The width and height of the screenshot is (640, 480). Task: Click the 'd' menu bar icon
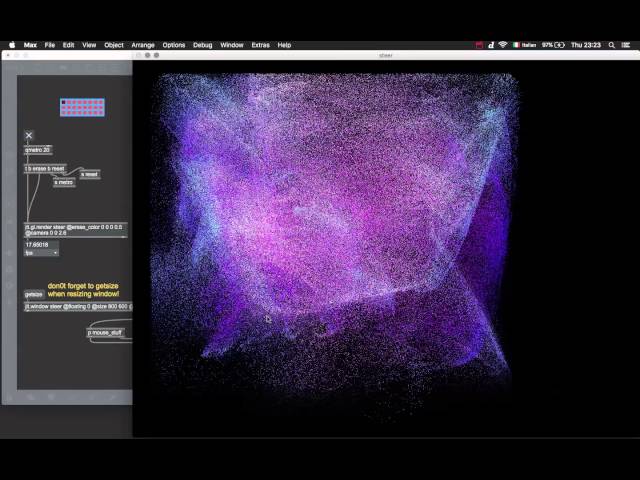point(491,45)
